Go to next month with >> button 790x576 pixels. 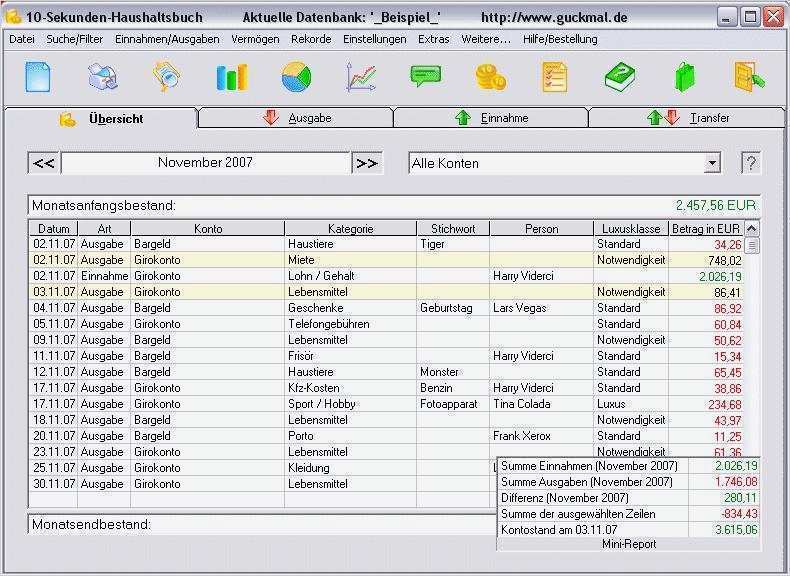click(x=367, y=163)
